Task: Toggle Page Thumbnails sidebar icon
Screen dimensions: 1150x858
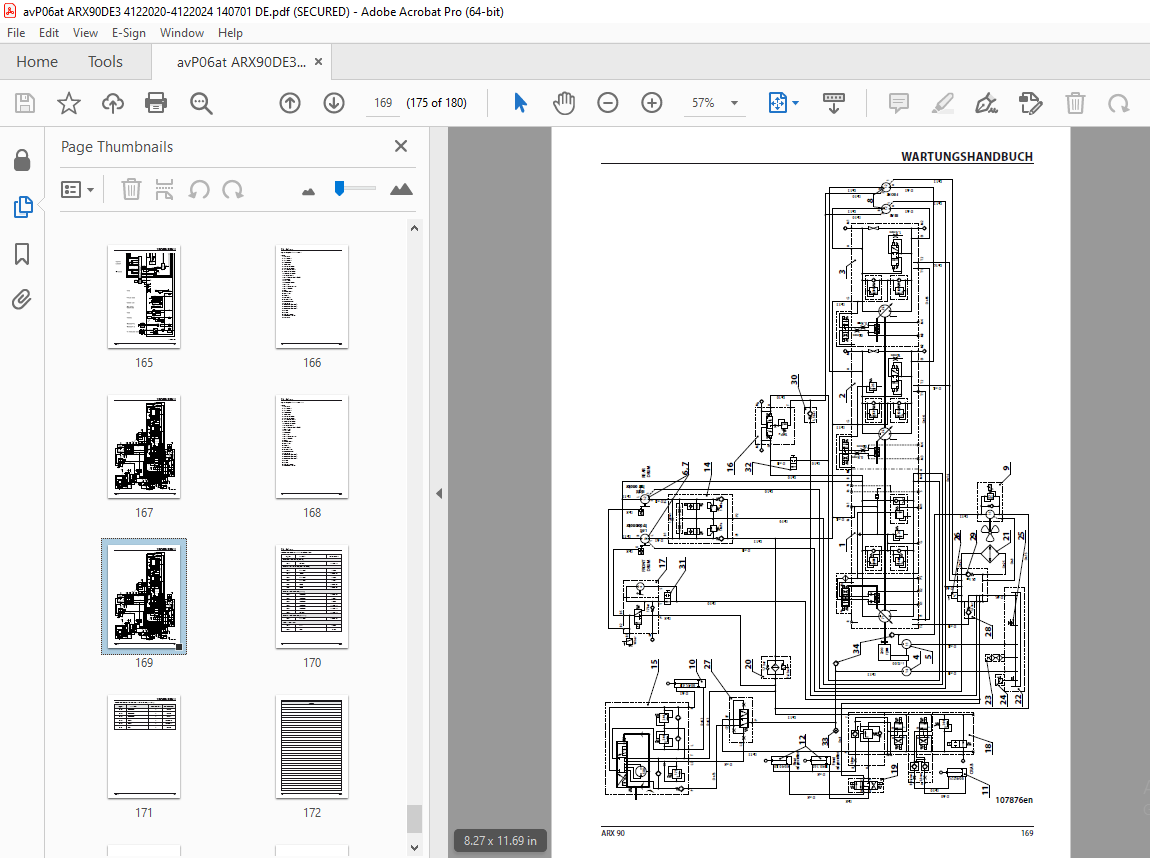Action: (23, 207)
